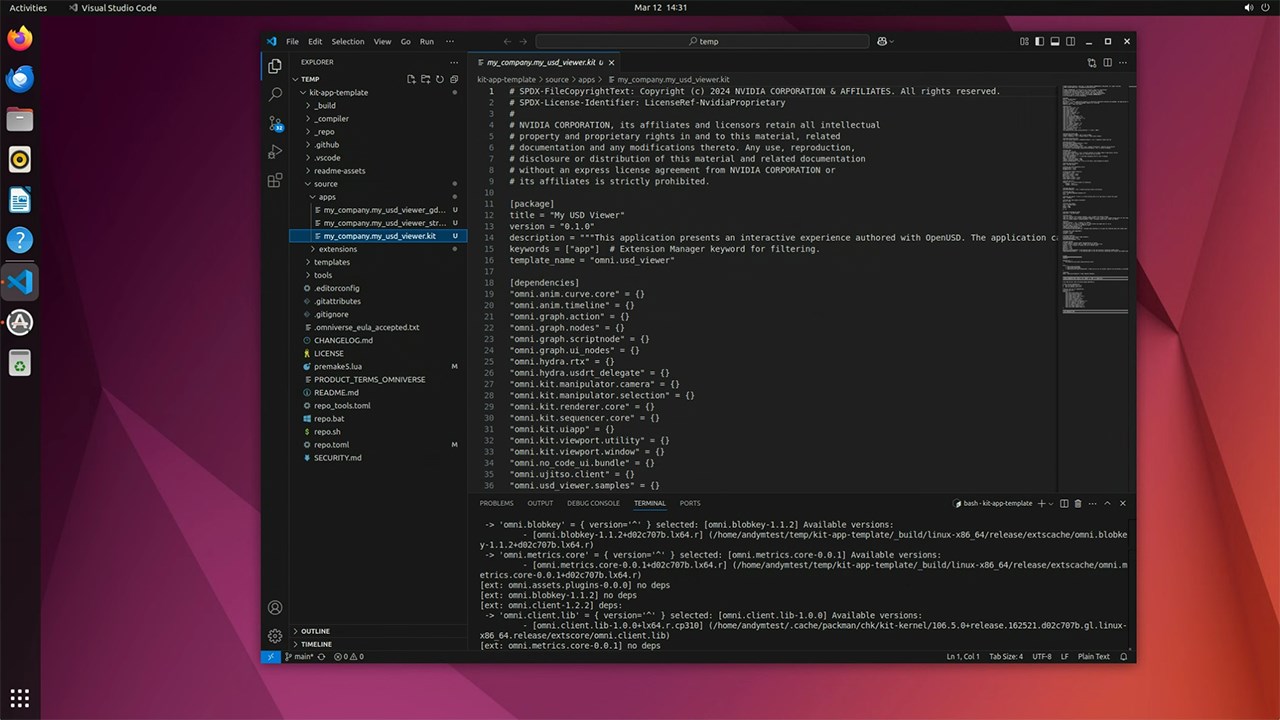Click the UTF-8 encoding indicator
Image resolution: width=1280 pixels, height=720 pixels.
(x=1041, y=657)
